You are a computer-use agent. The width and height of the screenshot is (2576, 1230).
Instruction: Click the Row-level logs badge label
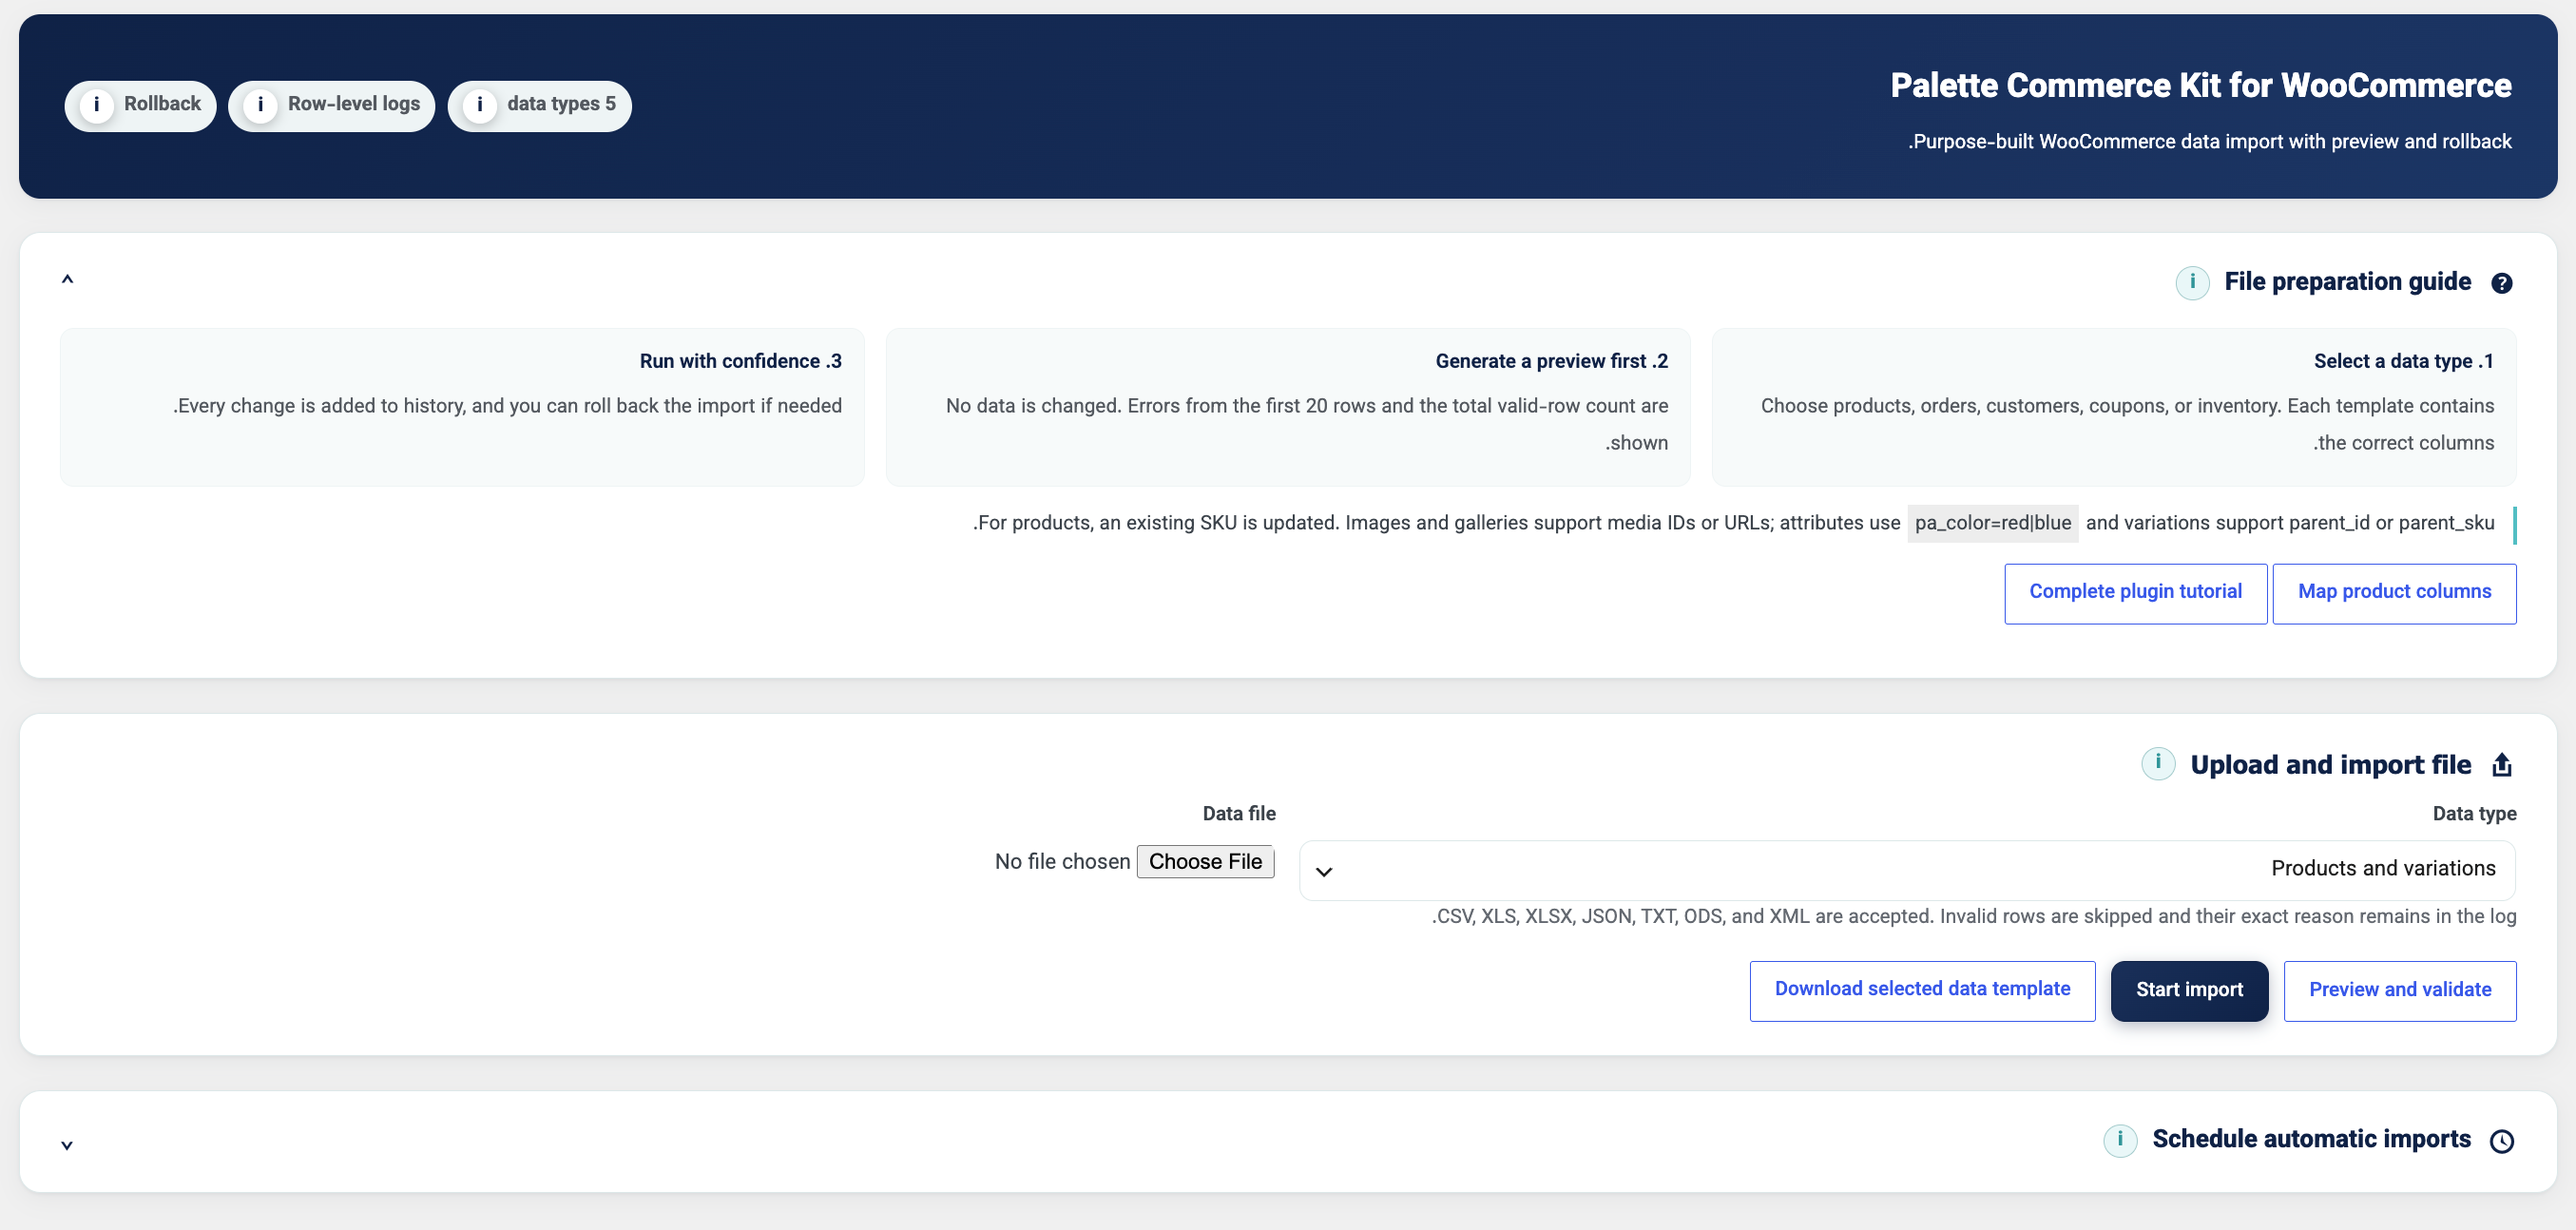click(354, 104)
